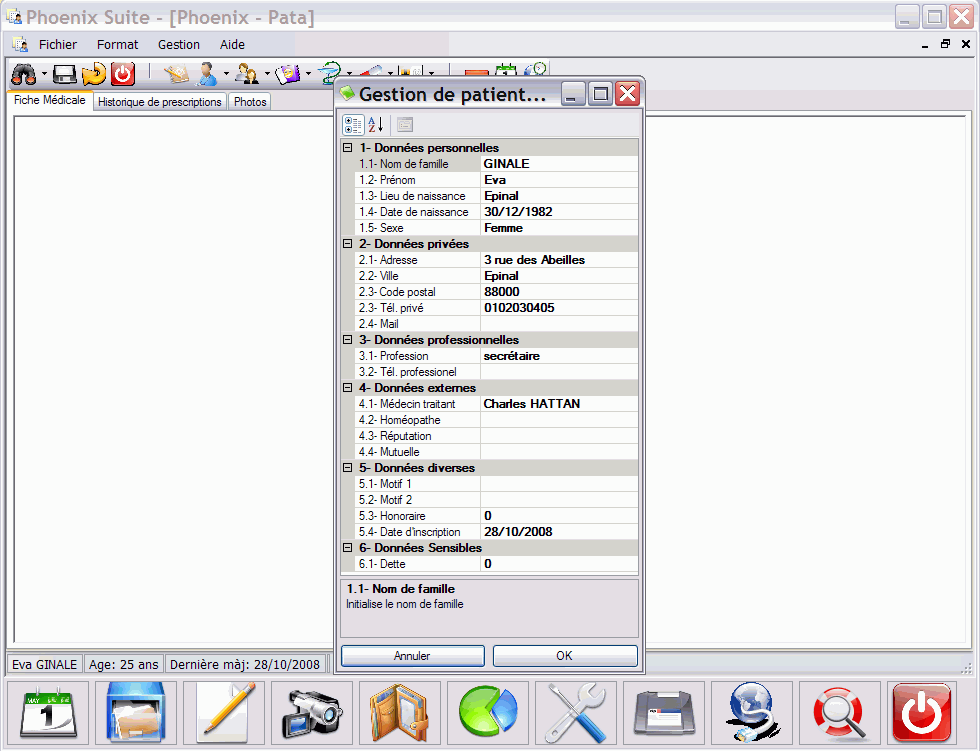Image resolution: width=980 pixels, height=751 pixels.
Task: Open the globe network launcher icon
Action: (x=752, y=713)
